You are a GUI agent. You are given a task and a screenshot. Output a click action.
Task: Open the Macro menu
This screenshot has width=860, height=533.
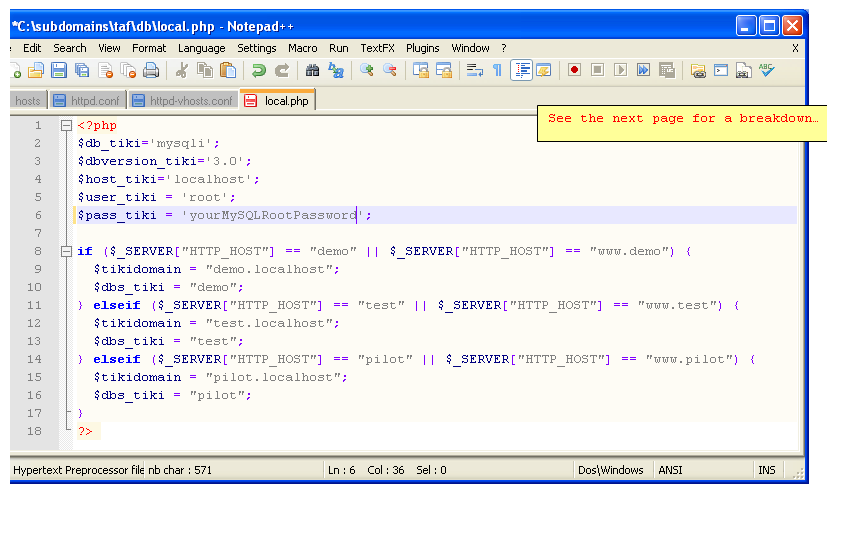pos(303,48)
